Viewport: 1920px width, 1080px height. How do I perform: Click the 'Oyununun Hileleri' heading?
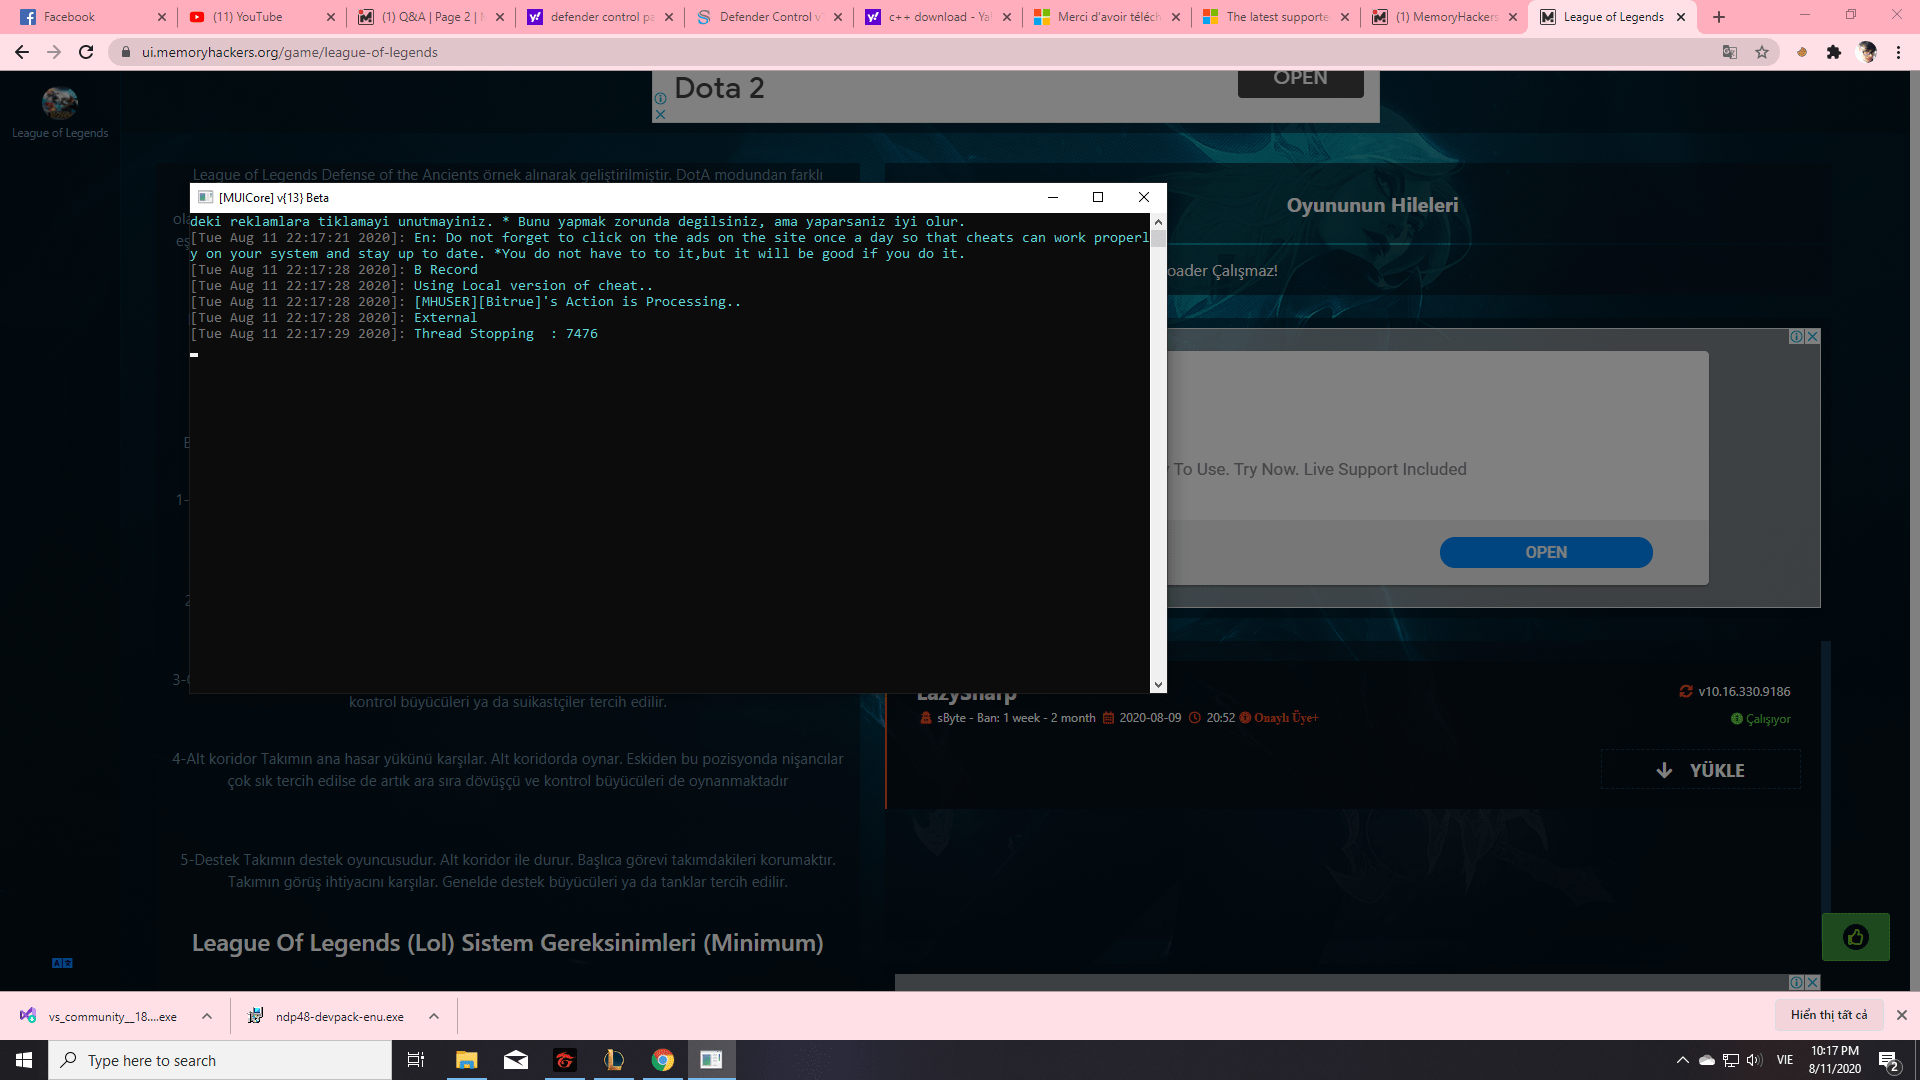[x=1372, y=205]
